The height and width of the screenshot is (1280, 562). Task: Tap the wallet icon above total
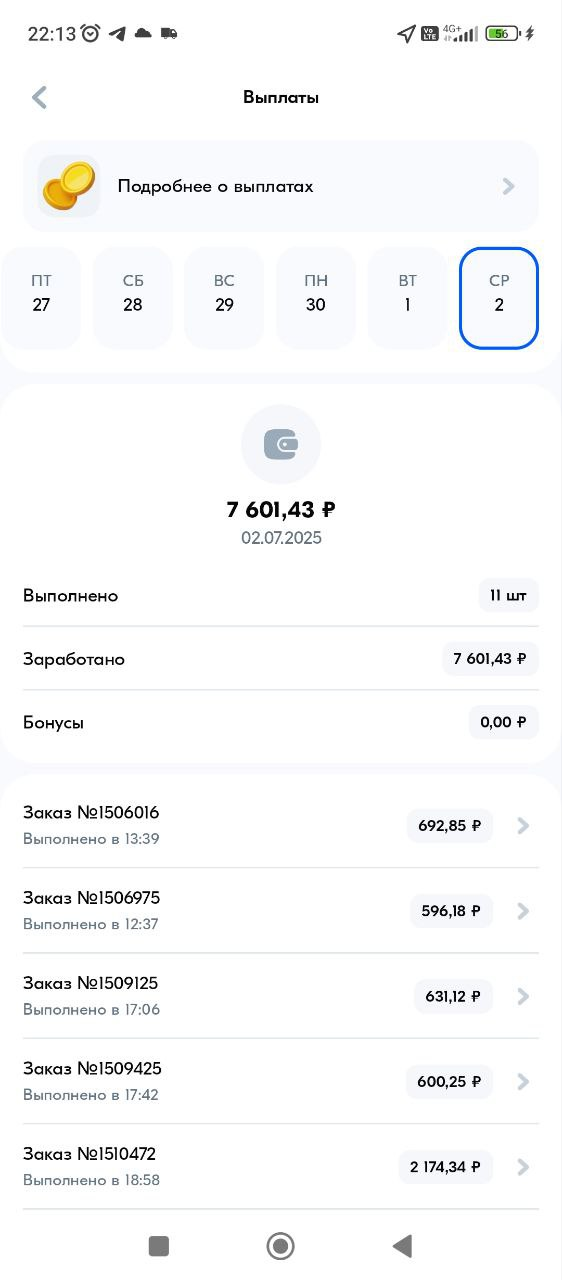pyautogui.click(x=281, y=444)
